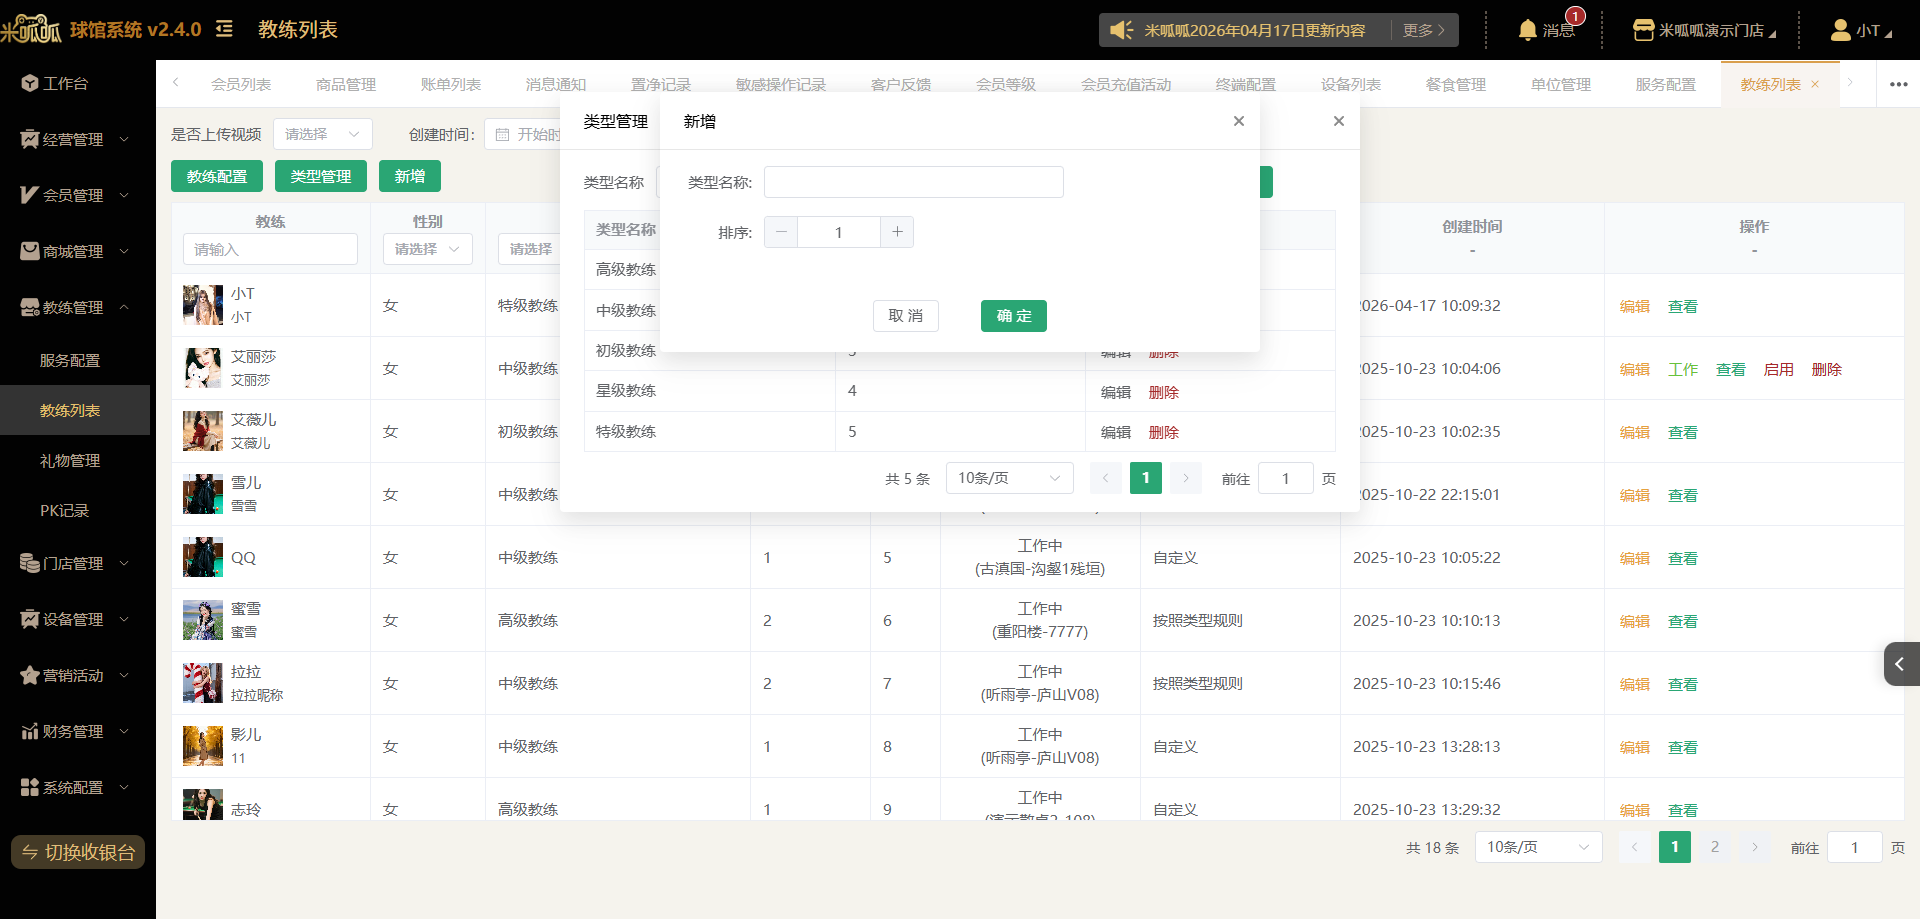Switch to 餐食管理 tab

[1456, 84]
